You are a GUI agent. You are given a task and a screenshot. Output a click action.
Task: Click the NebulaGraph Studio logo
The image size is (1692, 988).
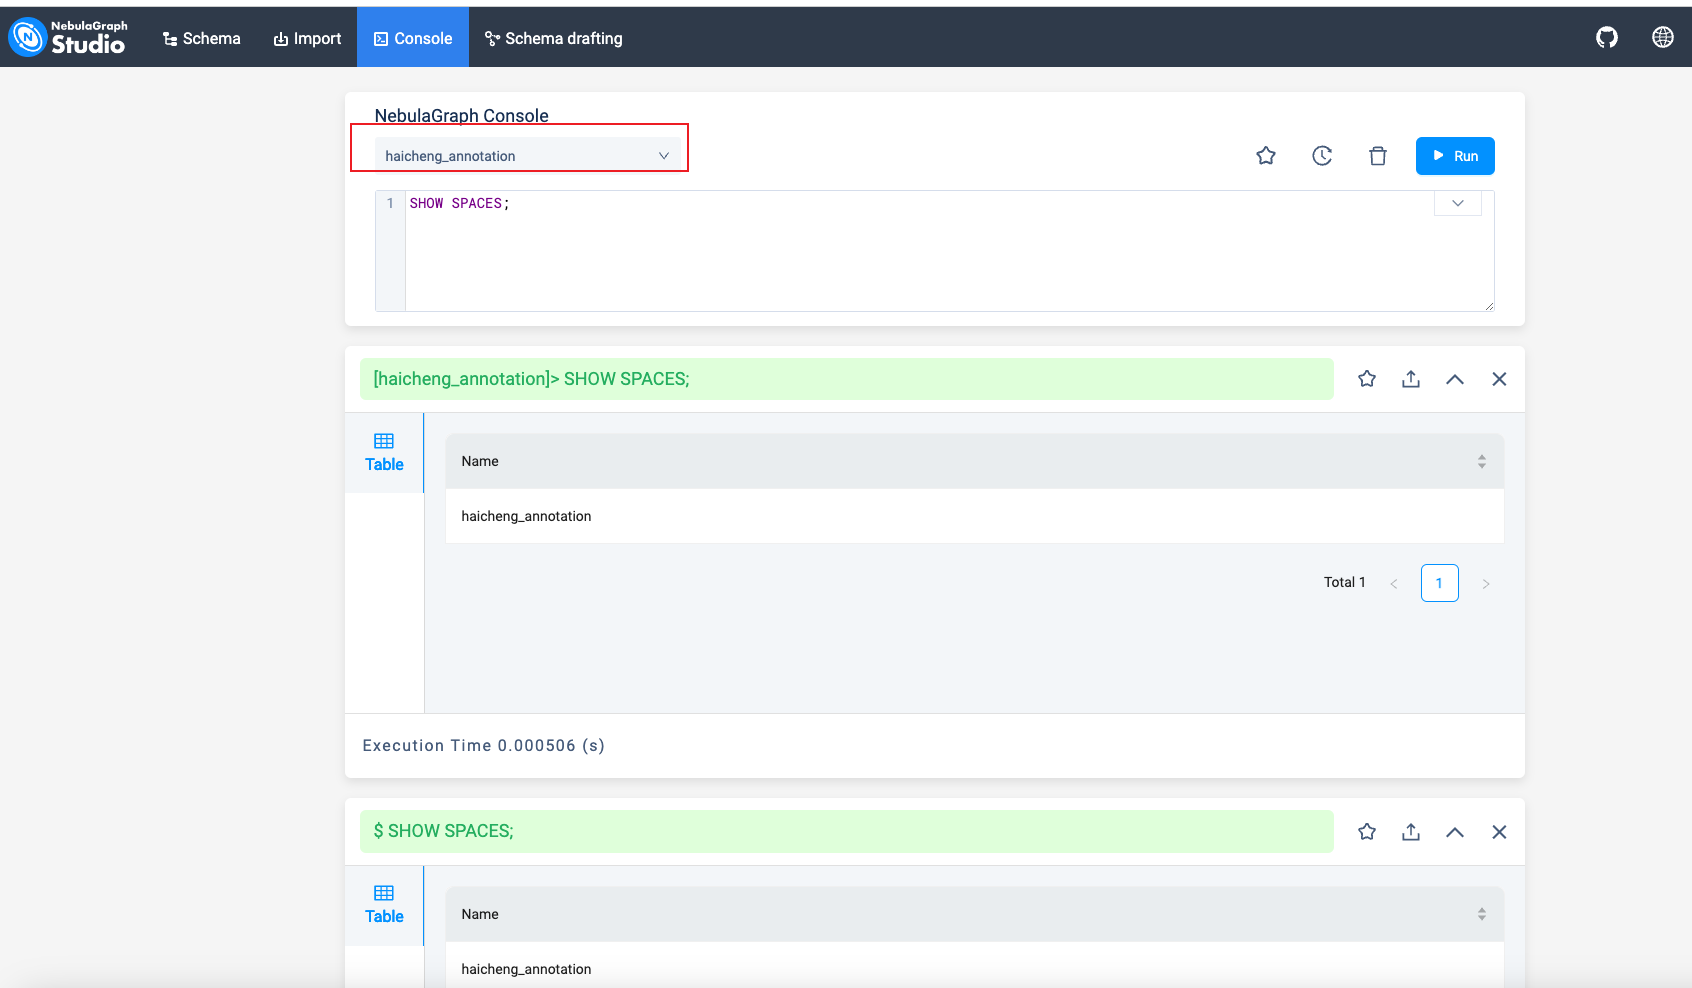(68, 37)
